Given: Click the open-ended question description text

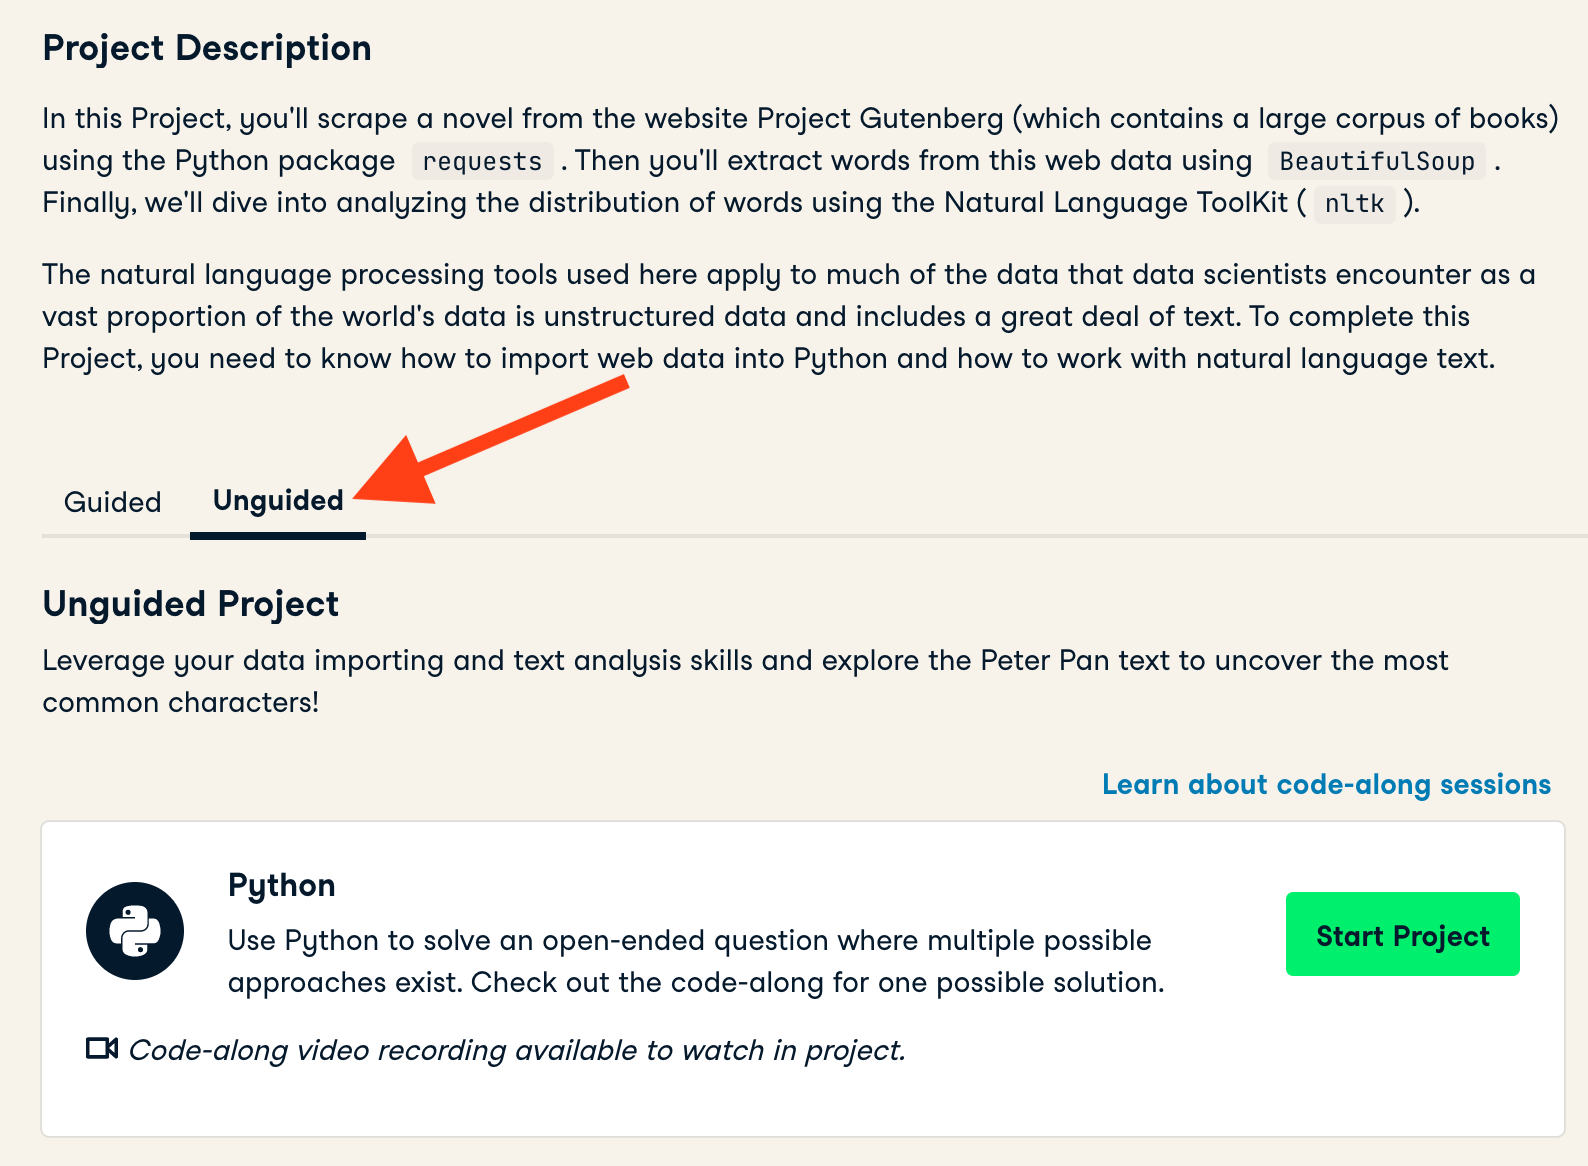Looking at the screenshot, I should pos(696,961).
